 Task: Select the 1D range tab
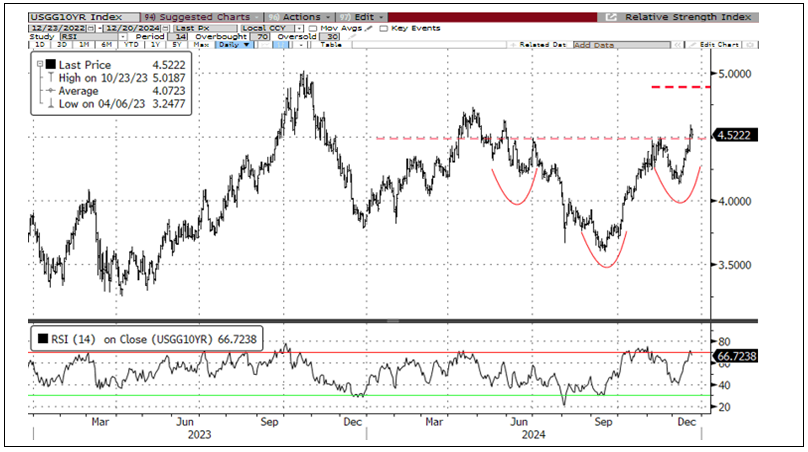(x=40, y=45)
